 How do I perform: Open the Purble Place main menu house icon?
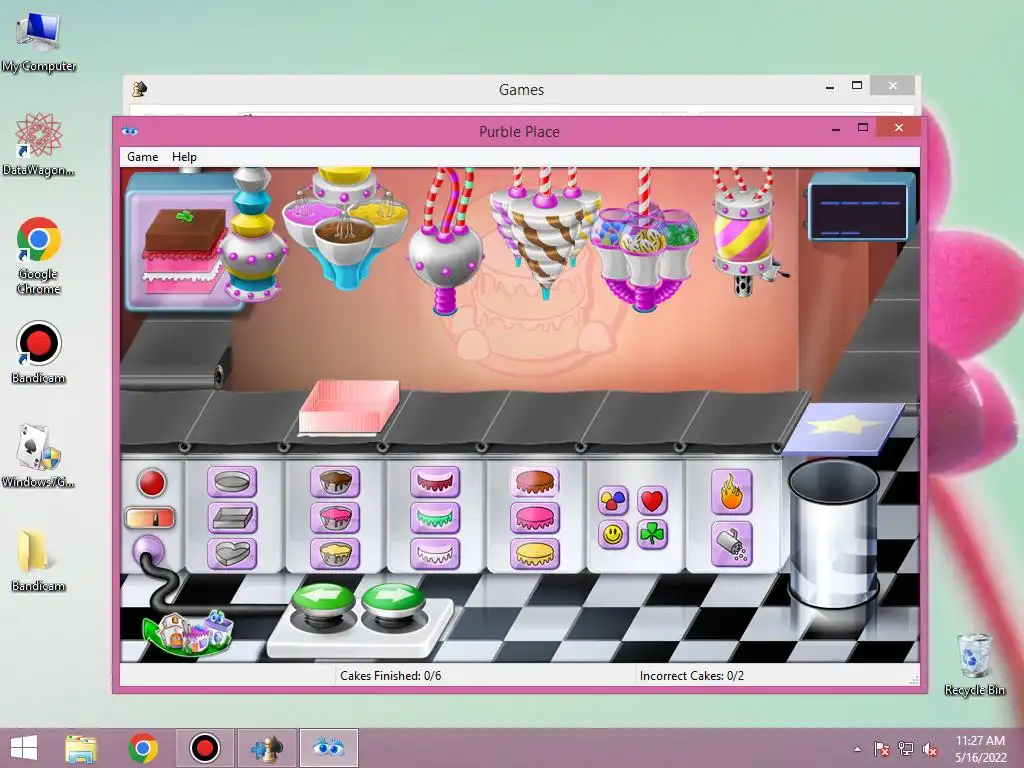[x=188, y=632]
